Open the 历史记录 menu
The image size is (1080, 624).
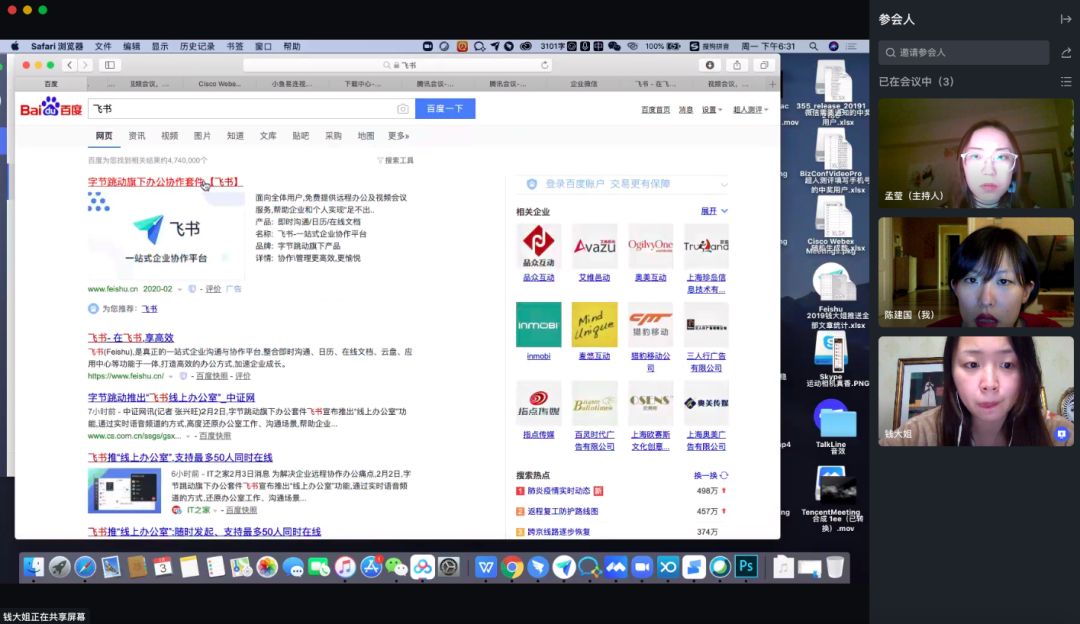197,46
